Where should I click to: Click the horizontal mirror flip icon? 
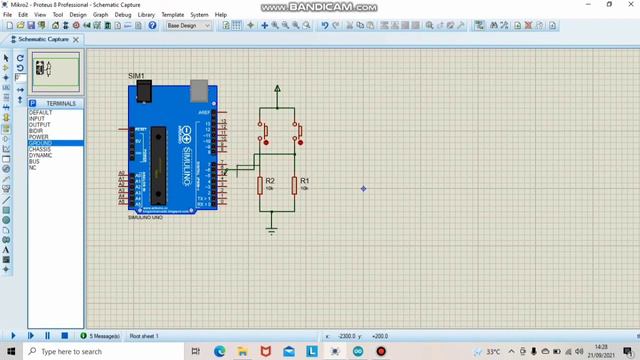click(x=20, y=90)
